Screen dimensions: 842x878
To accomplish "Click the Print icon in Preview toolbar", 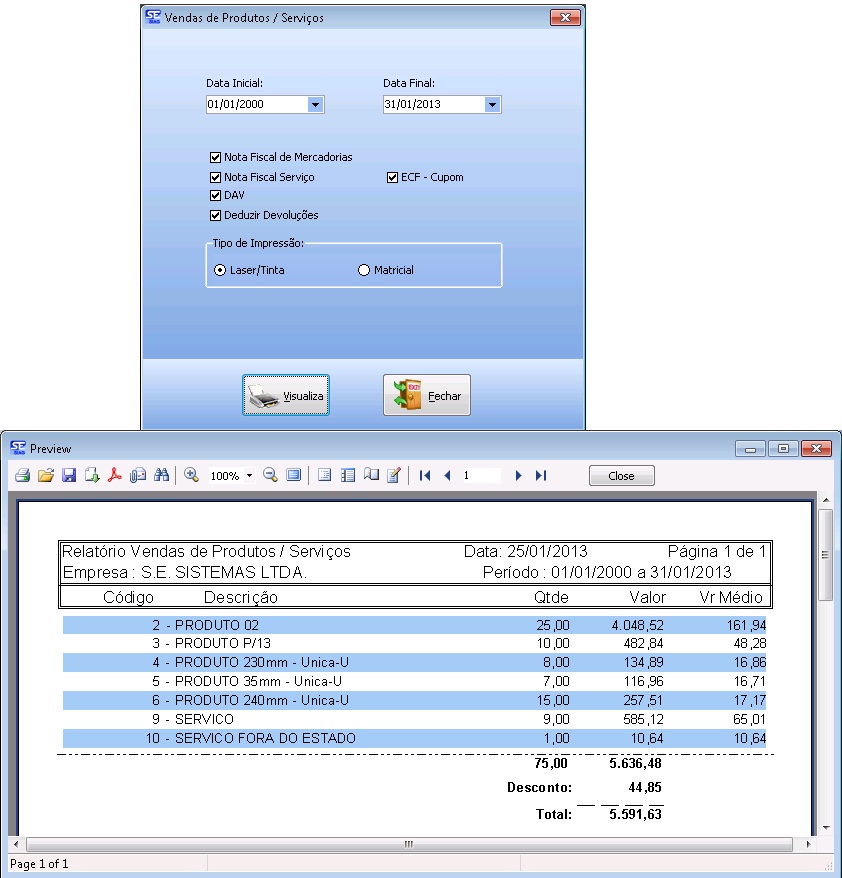I will click(x=22, y=476).
